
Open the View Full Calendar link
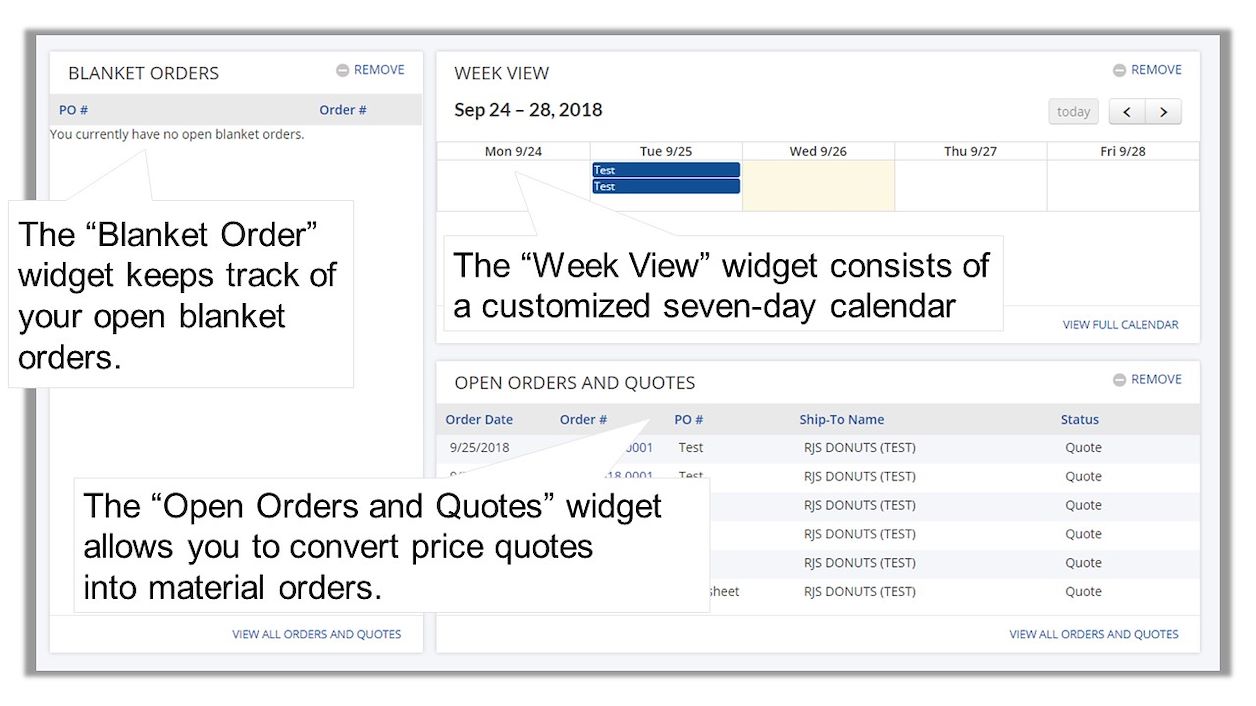[1120, 325]
